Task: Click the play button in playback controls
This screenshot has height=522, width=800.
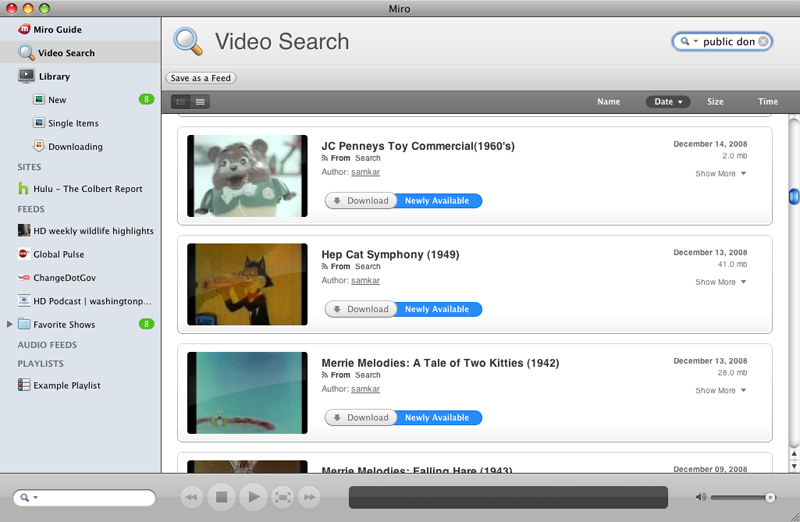Action: click(x=253, y=497)
